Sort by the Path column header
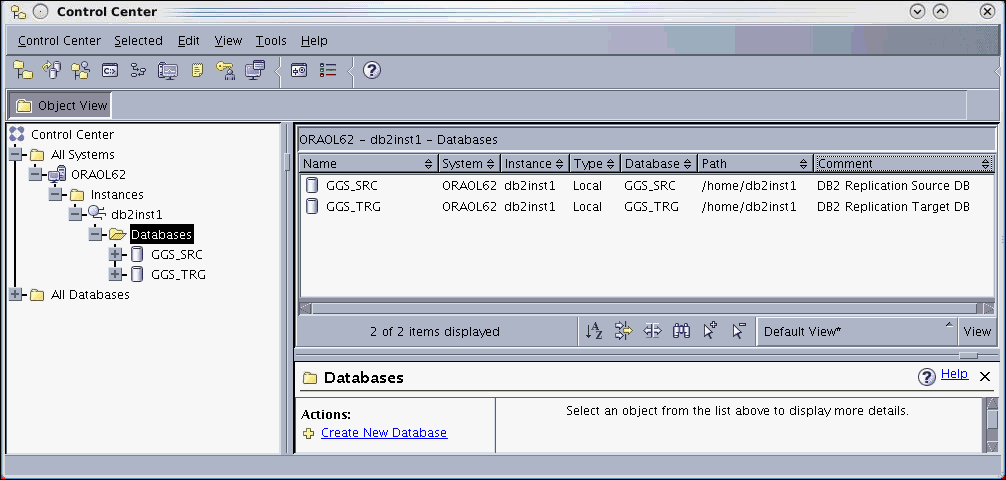The height and width of the screenshot is (480, 1006). (755, 164)
